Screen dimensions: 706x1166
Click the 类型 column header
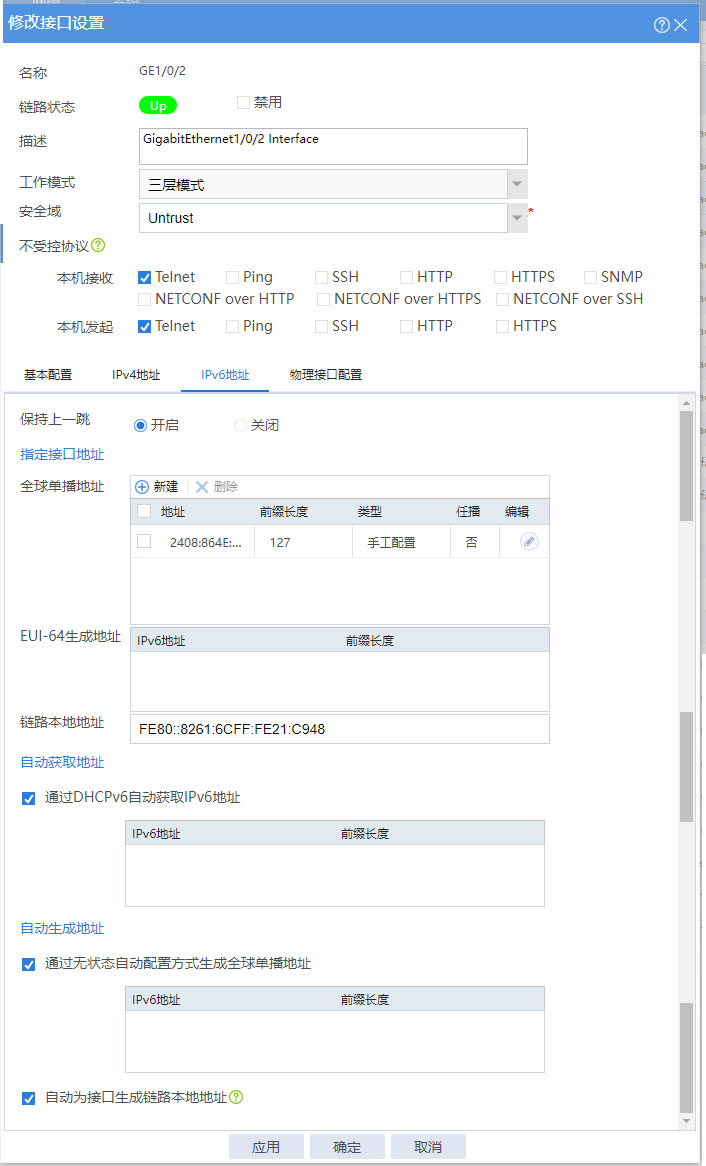370,512
